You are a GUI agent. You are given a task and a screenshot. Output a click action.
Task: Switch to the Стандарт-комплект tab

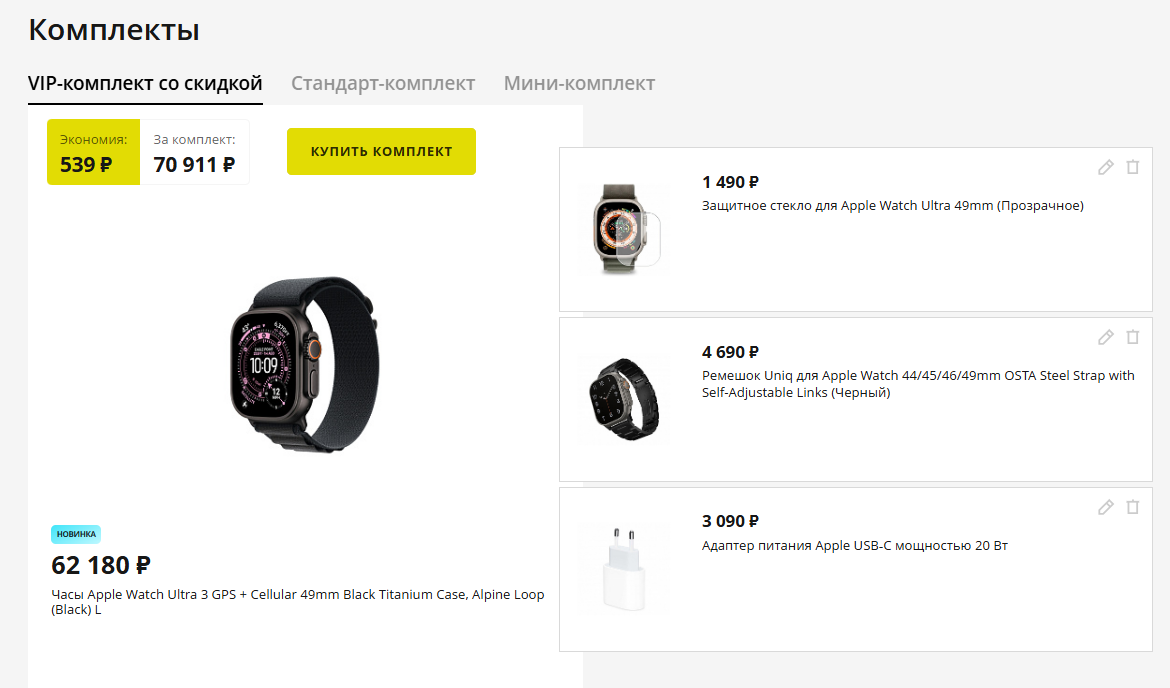coord(383,83)
